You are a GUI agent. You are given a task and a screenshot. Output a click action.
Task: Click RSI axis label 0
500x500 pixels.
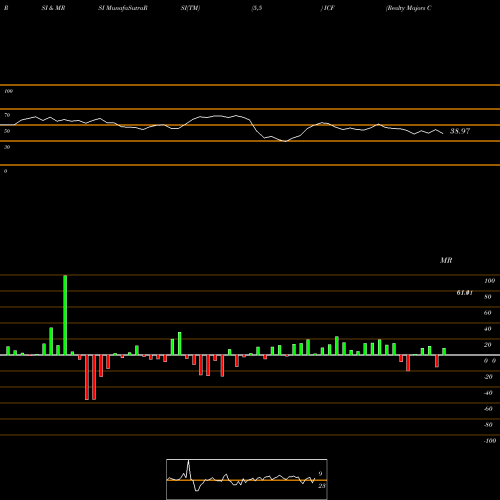pyautogui.click(x=6, y=171)
